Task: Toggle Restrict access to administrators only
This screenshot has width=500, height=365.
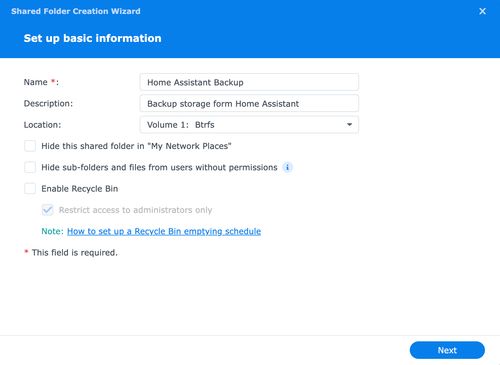Action: tap(47, 210)
